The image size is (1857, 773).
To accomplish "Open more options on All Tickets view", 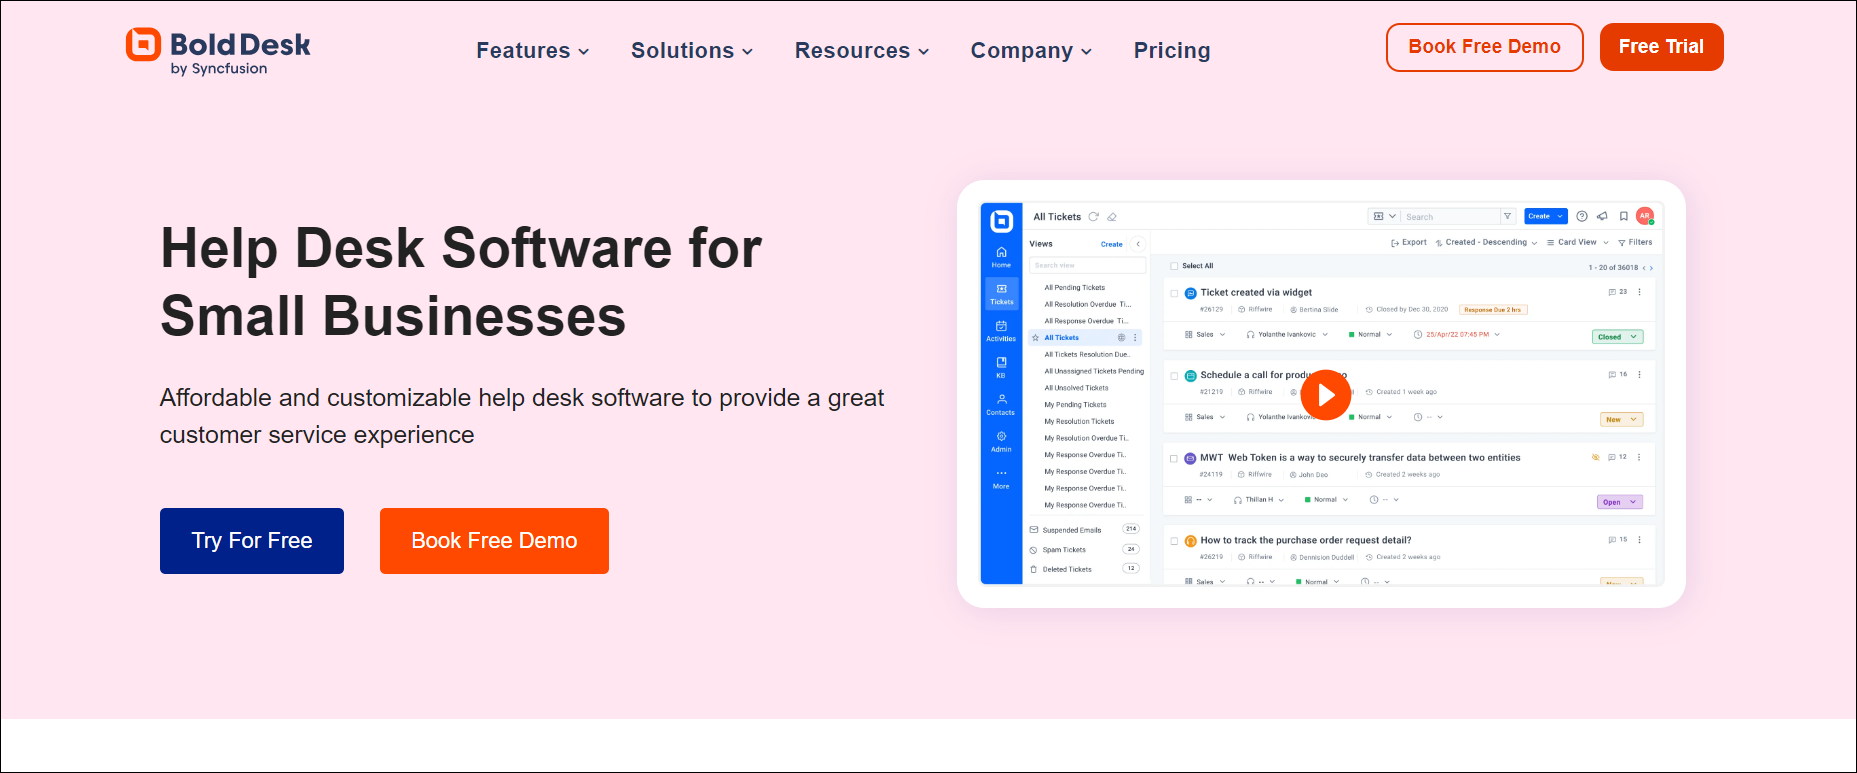I will pyautogui.click(x=1135, y=338).
